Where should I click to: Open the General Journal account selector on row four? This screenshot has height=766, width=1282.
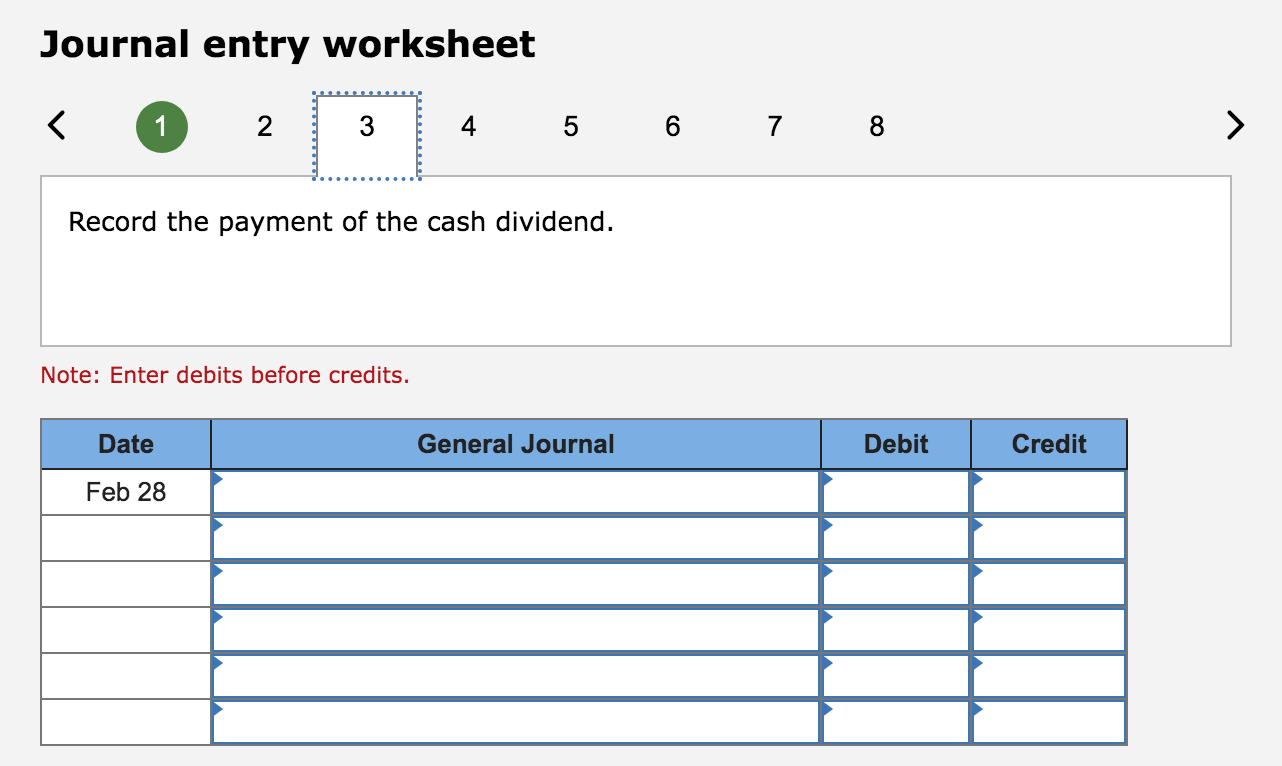(x=217, y=616)
